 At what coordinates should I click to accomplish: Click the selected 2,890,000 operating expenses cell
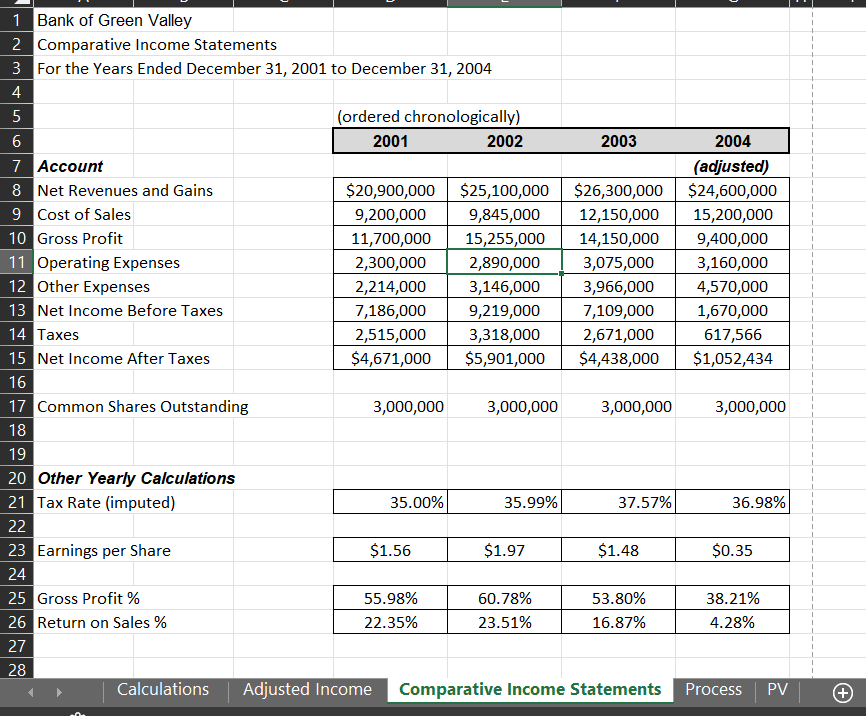coord(504,262)
